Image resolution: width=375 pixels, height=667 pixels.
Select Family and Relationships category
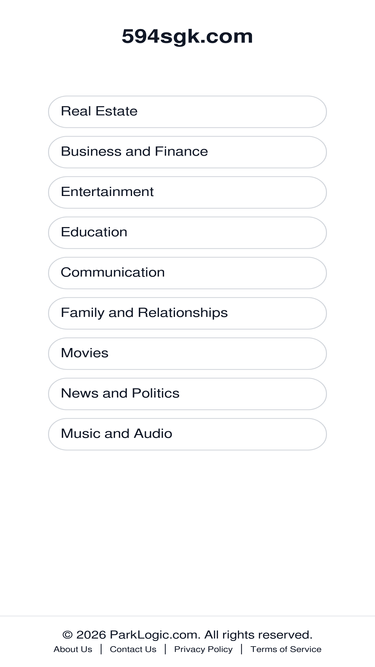(187, 313)
